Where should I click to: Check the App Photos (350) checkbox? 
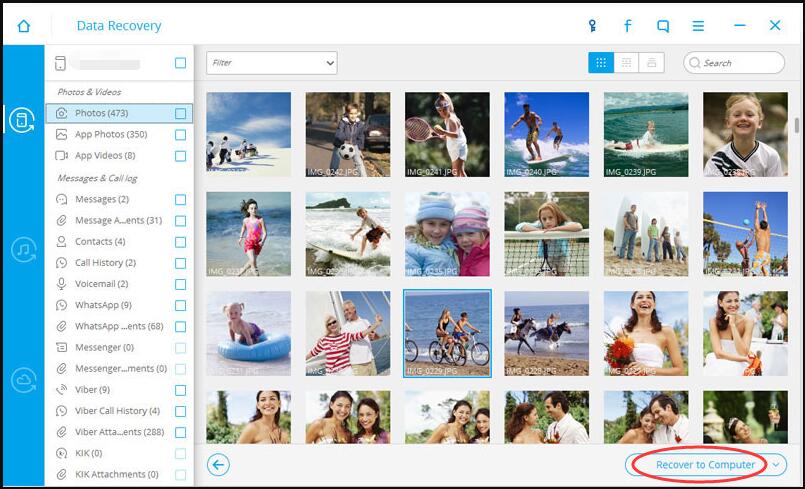[x=180, y=135]
